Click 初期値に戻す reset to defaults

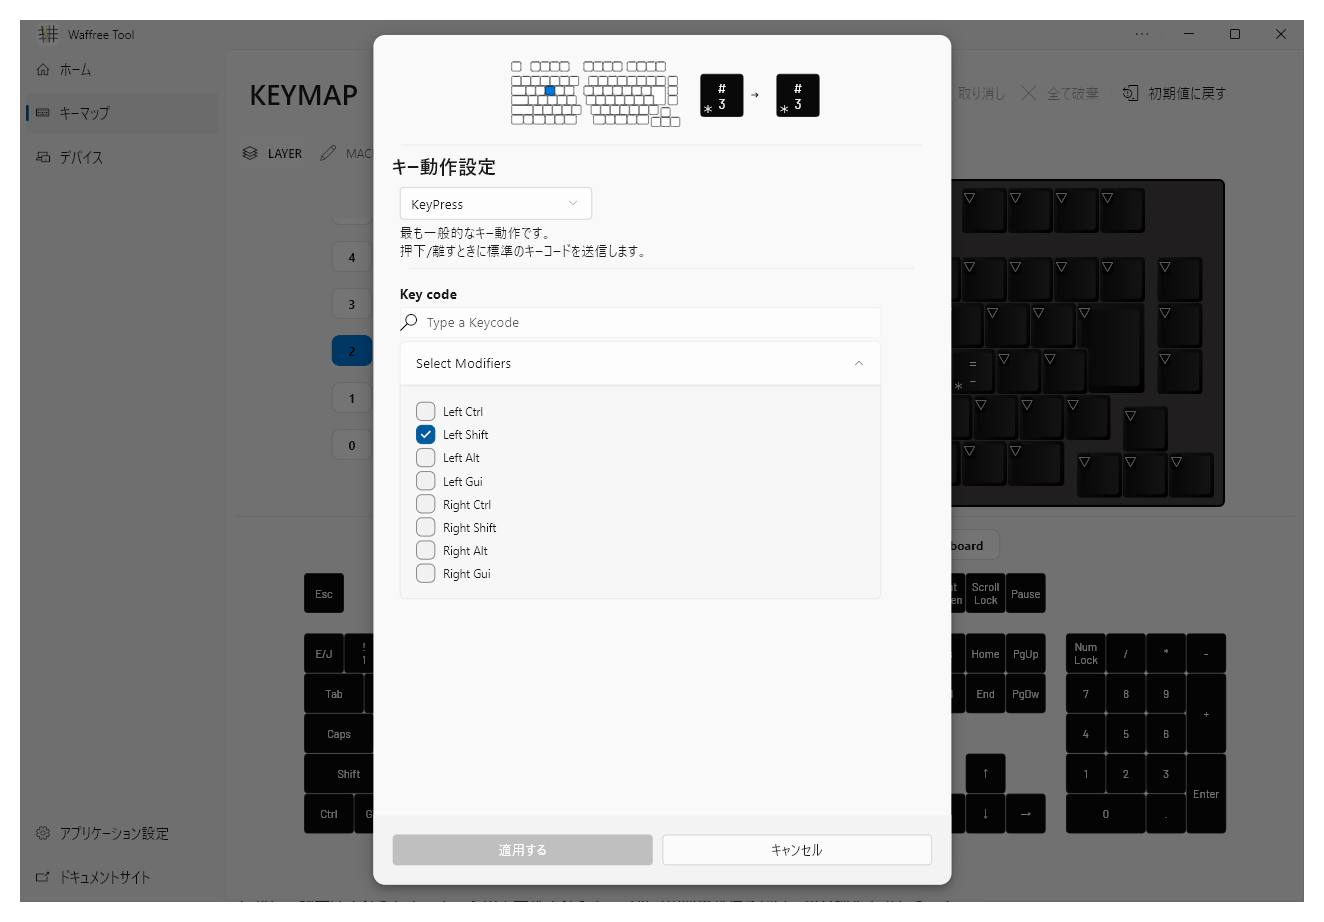coord(1175,93)
